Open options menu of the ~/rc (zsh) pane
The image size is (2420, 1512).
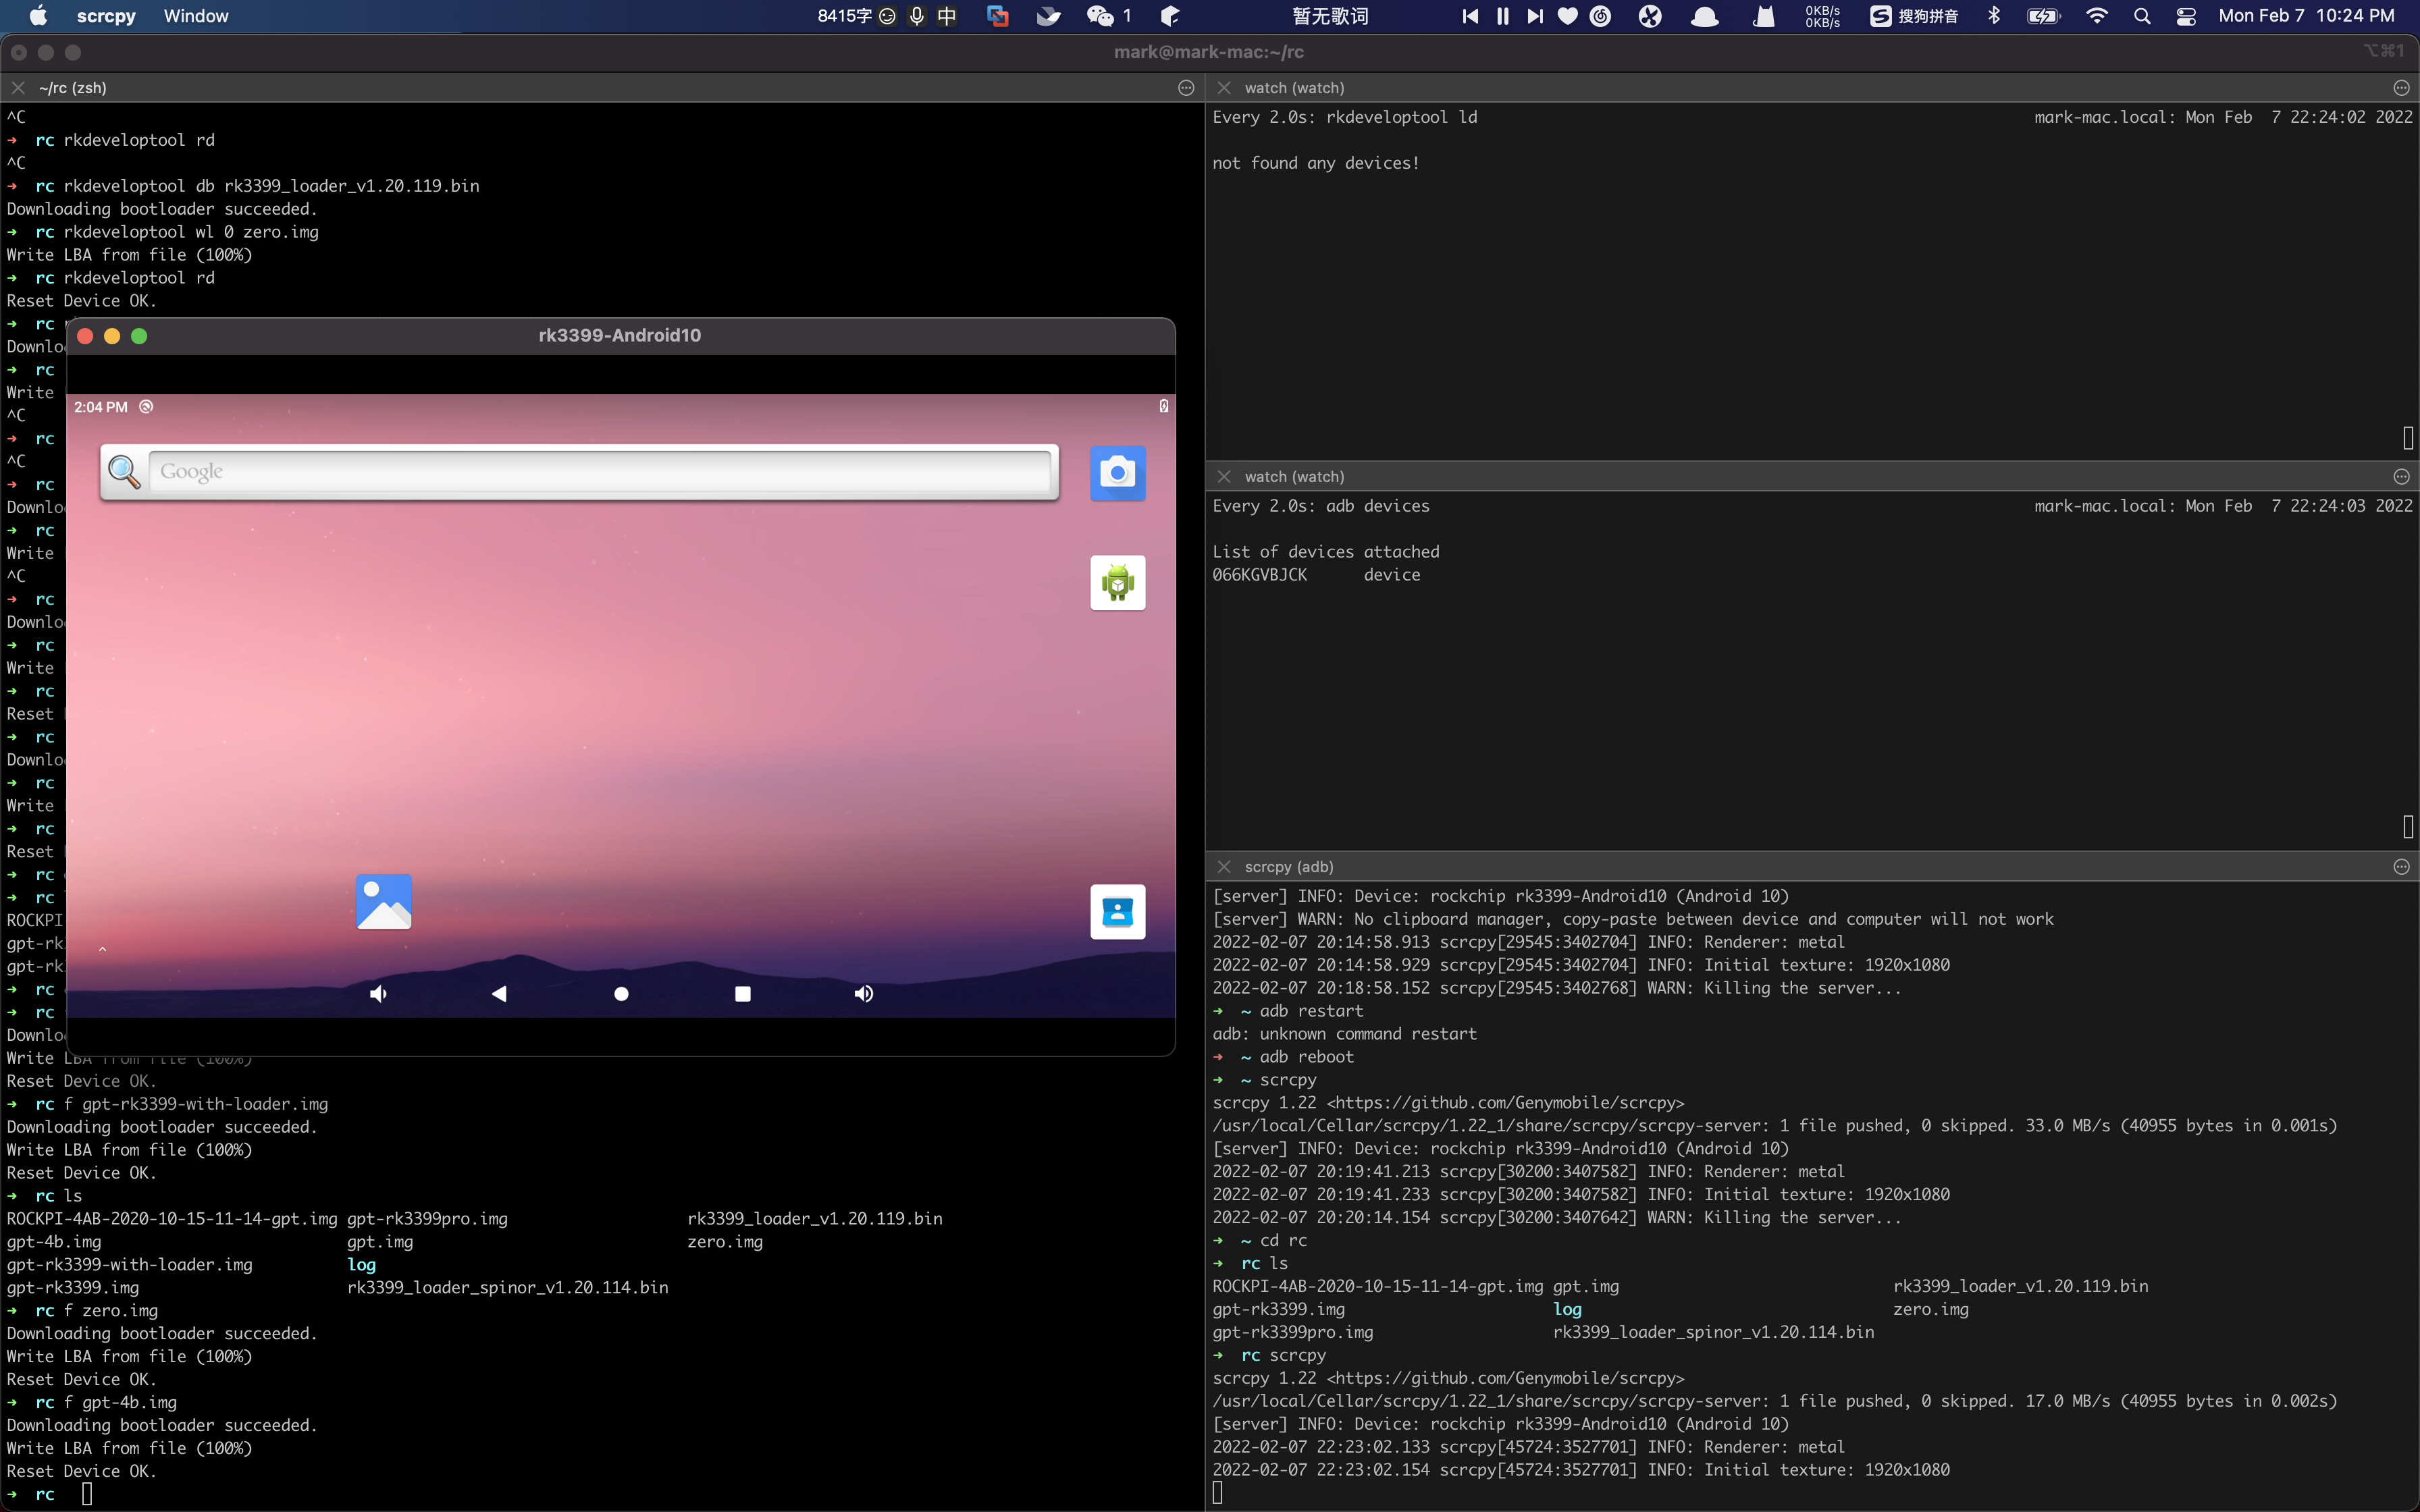(1186, 87)
